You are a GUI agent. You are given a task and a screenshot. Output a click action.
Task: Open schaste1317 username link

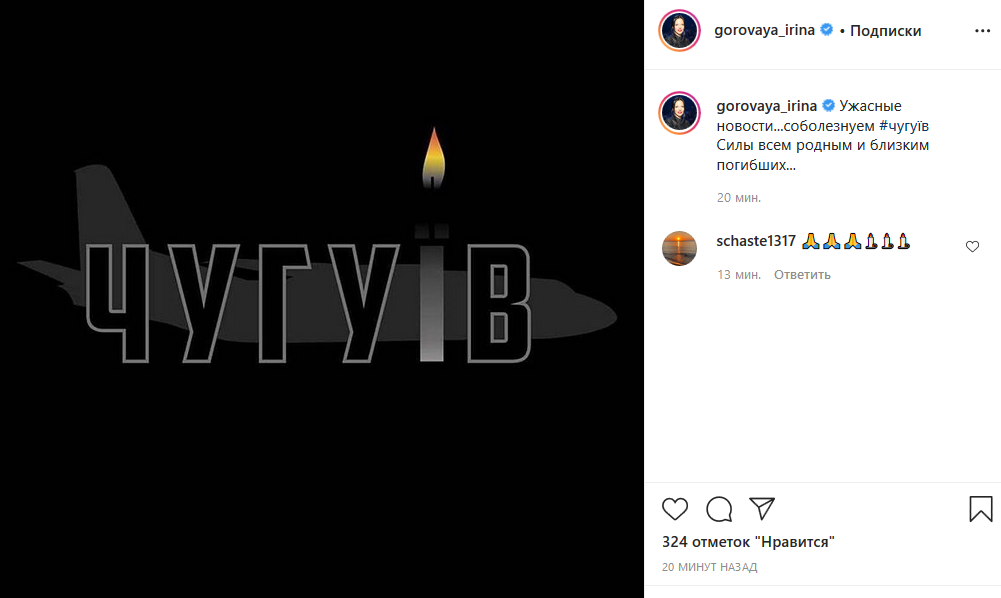pyautogui.click(x=756, y=241)
